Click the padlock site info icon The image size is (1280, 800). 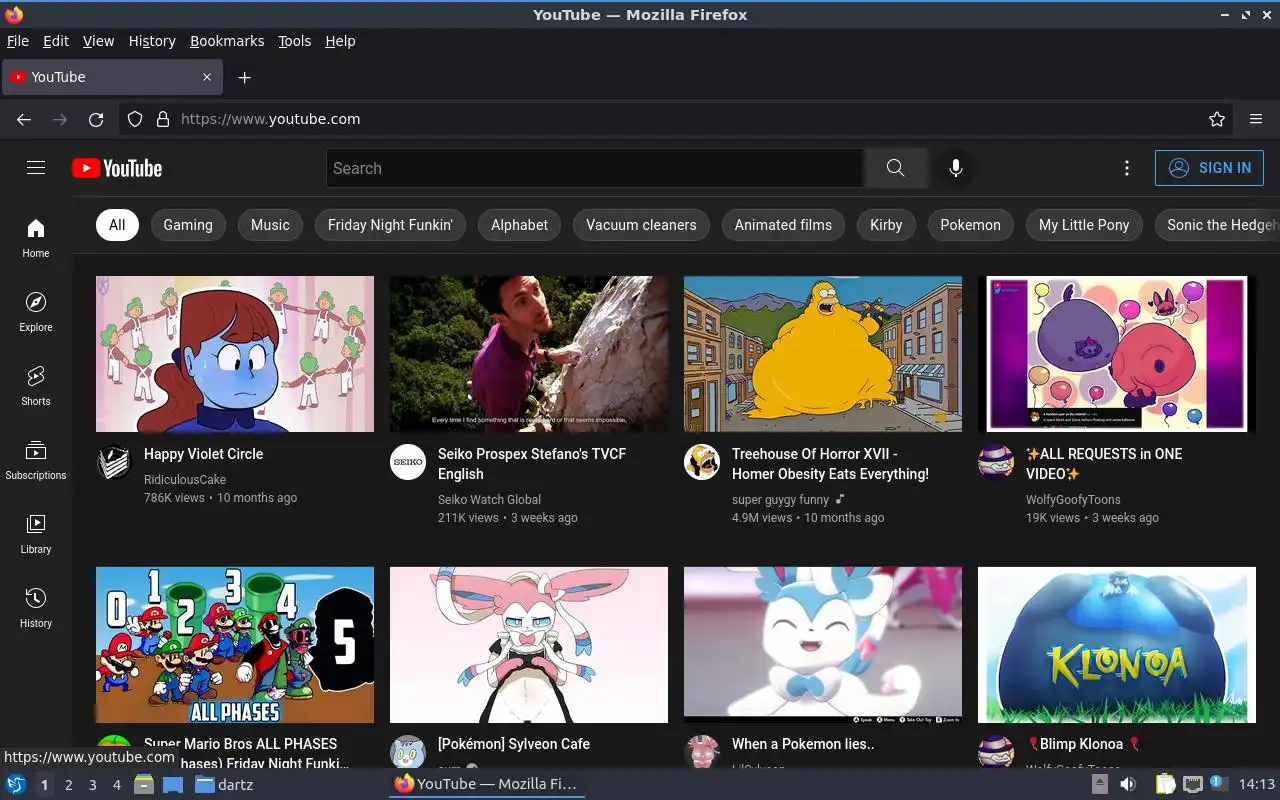pos(163,119)
